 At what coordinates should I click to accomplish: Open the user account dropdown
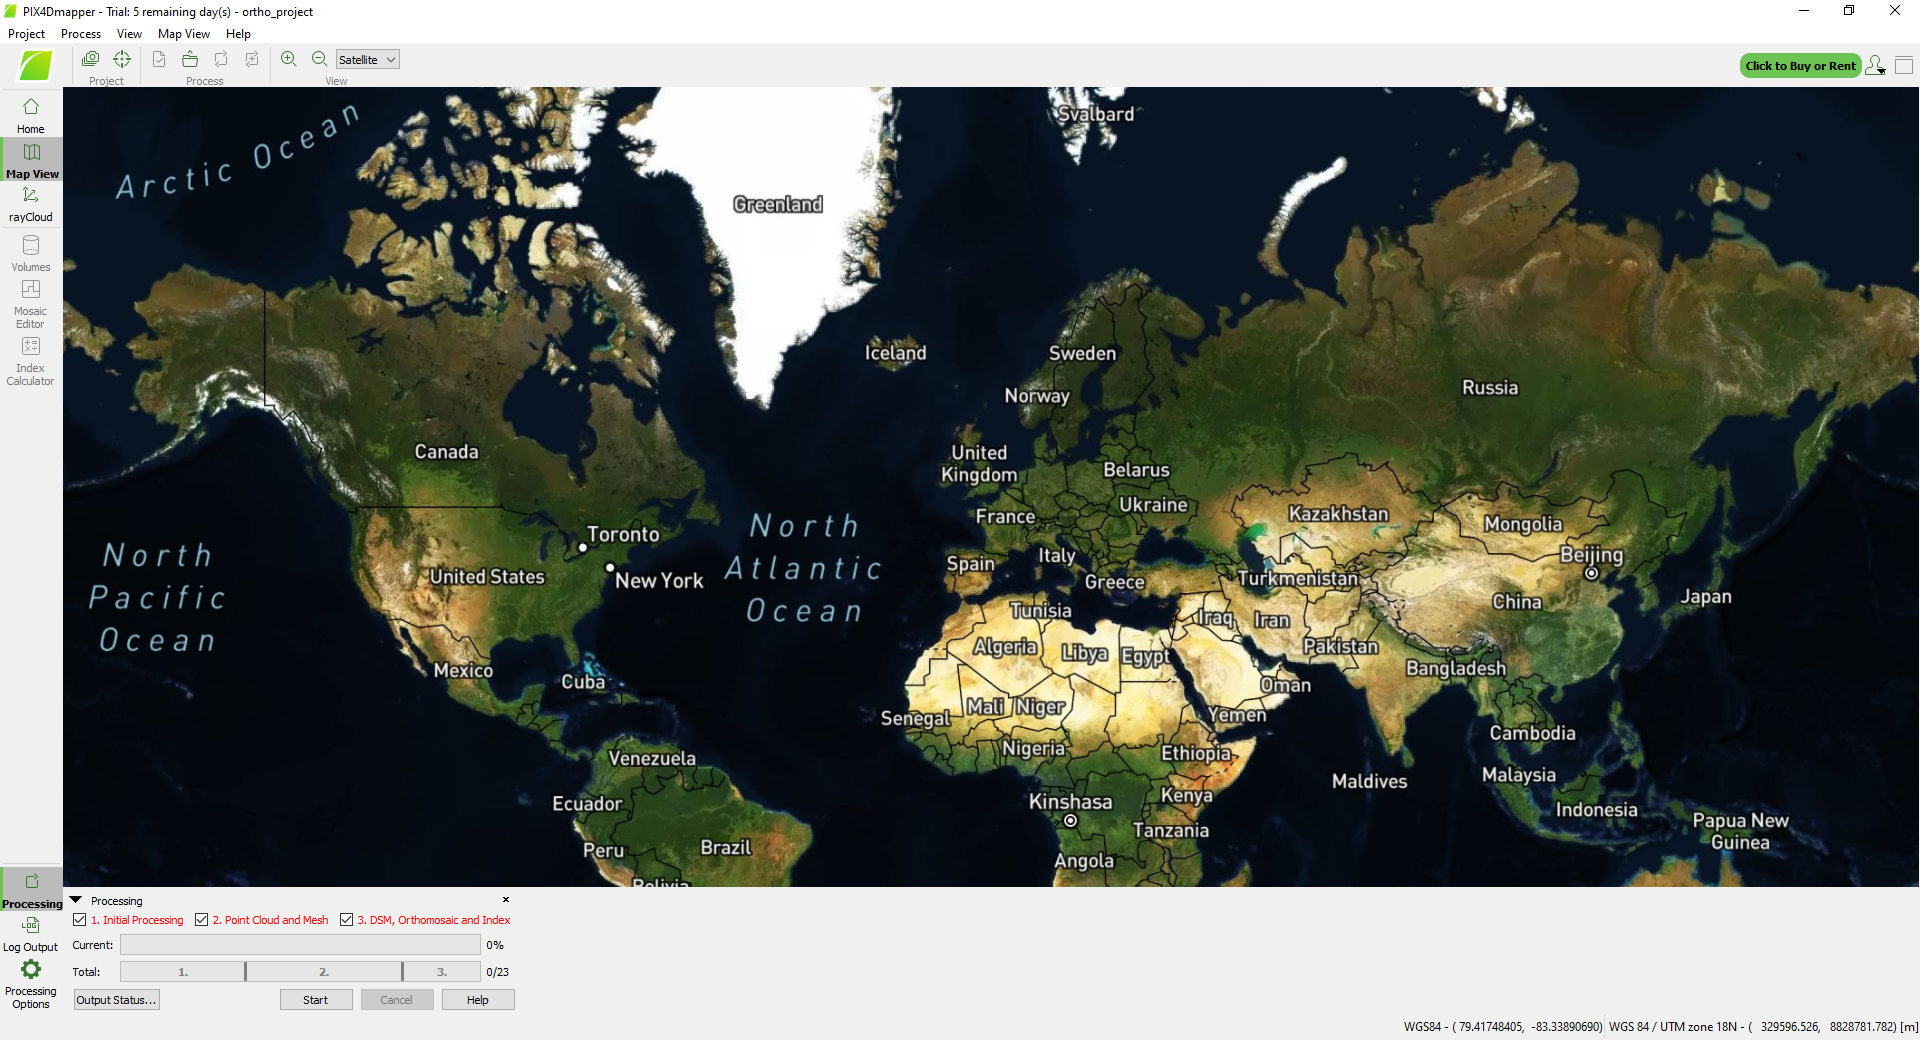pyautogui.click(x=1875, y=66)
